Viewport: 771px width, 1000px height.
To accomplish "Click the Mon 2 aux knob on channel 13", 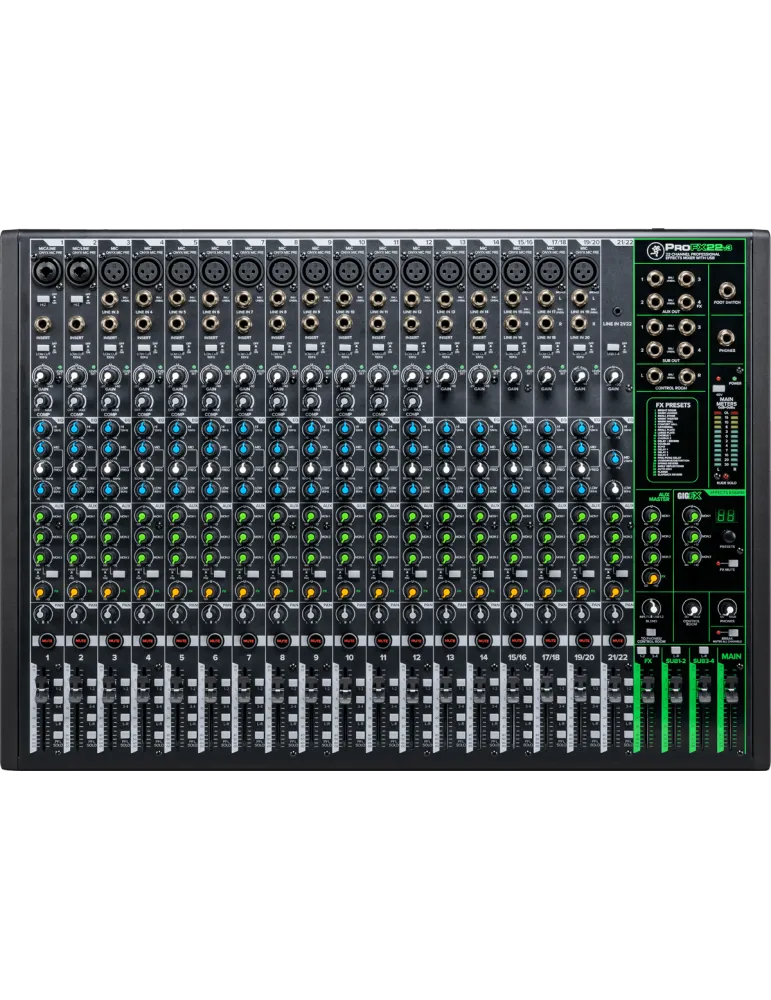I will 445,536.
